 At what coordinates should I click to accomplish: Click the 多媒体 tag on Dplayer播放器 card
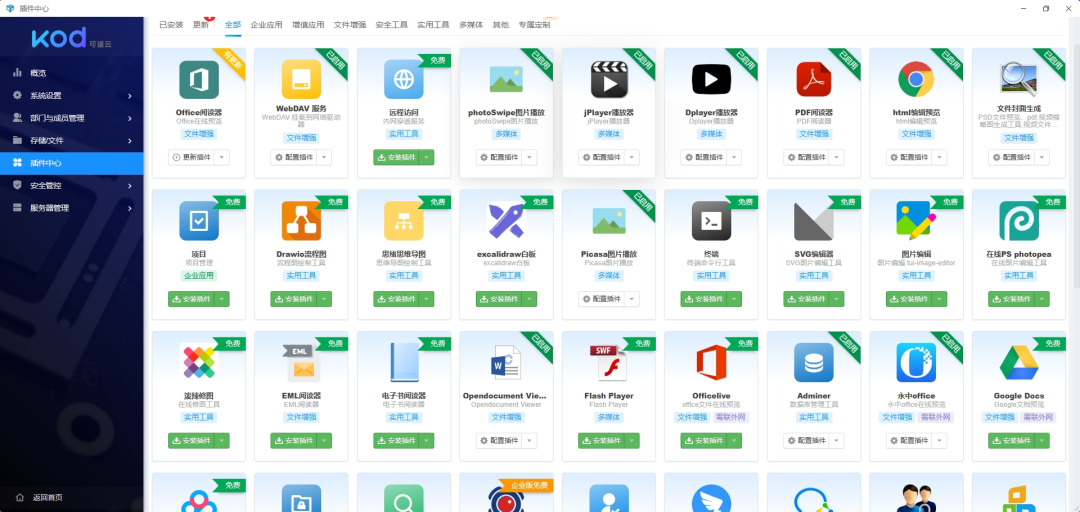point(712,134)
